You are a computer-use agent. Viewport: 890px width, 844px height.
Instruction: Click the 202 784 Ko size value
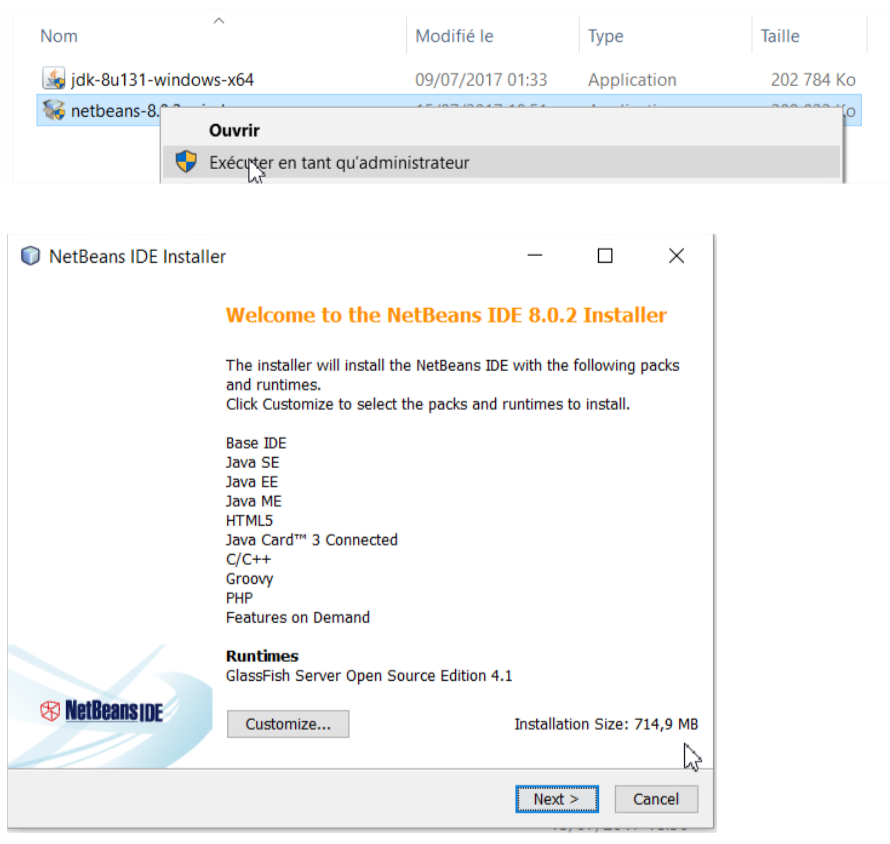pyautogui.click(x=813, y=80)
